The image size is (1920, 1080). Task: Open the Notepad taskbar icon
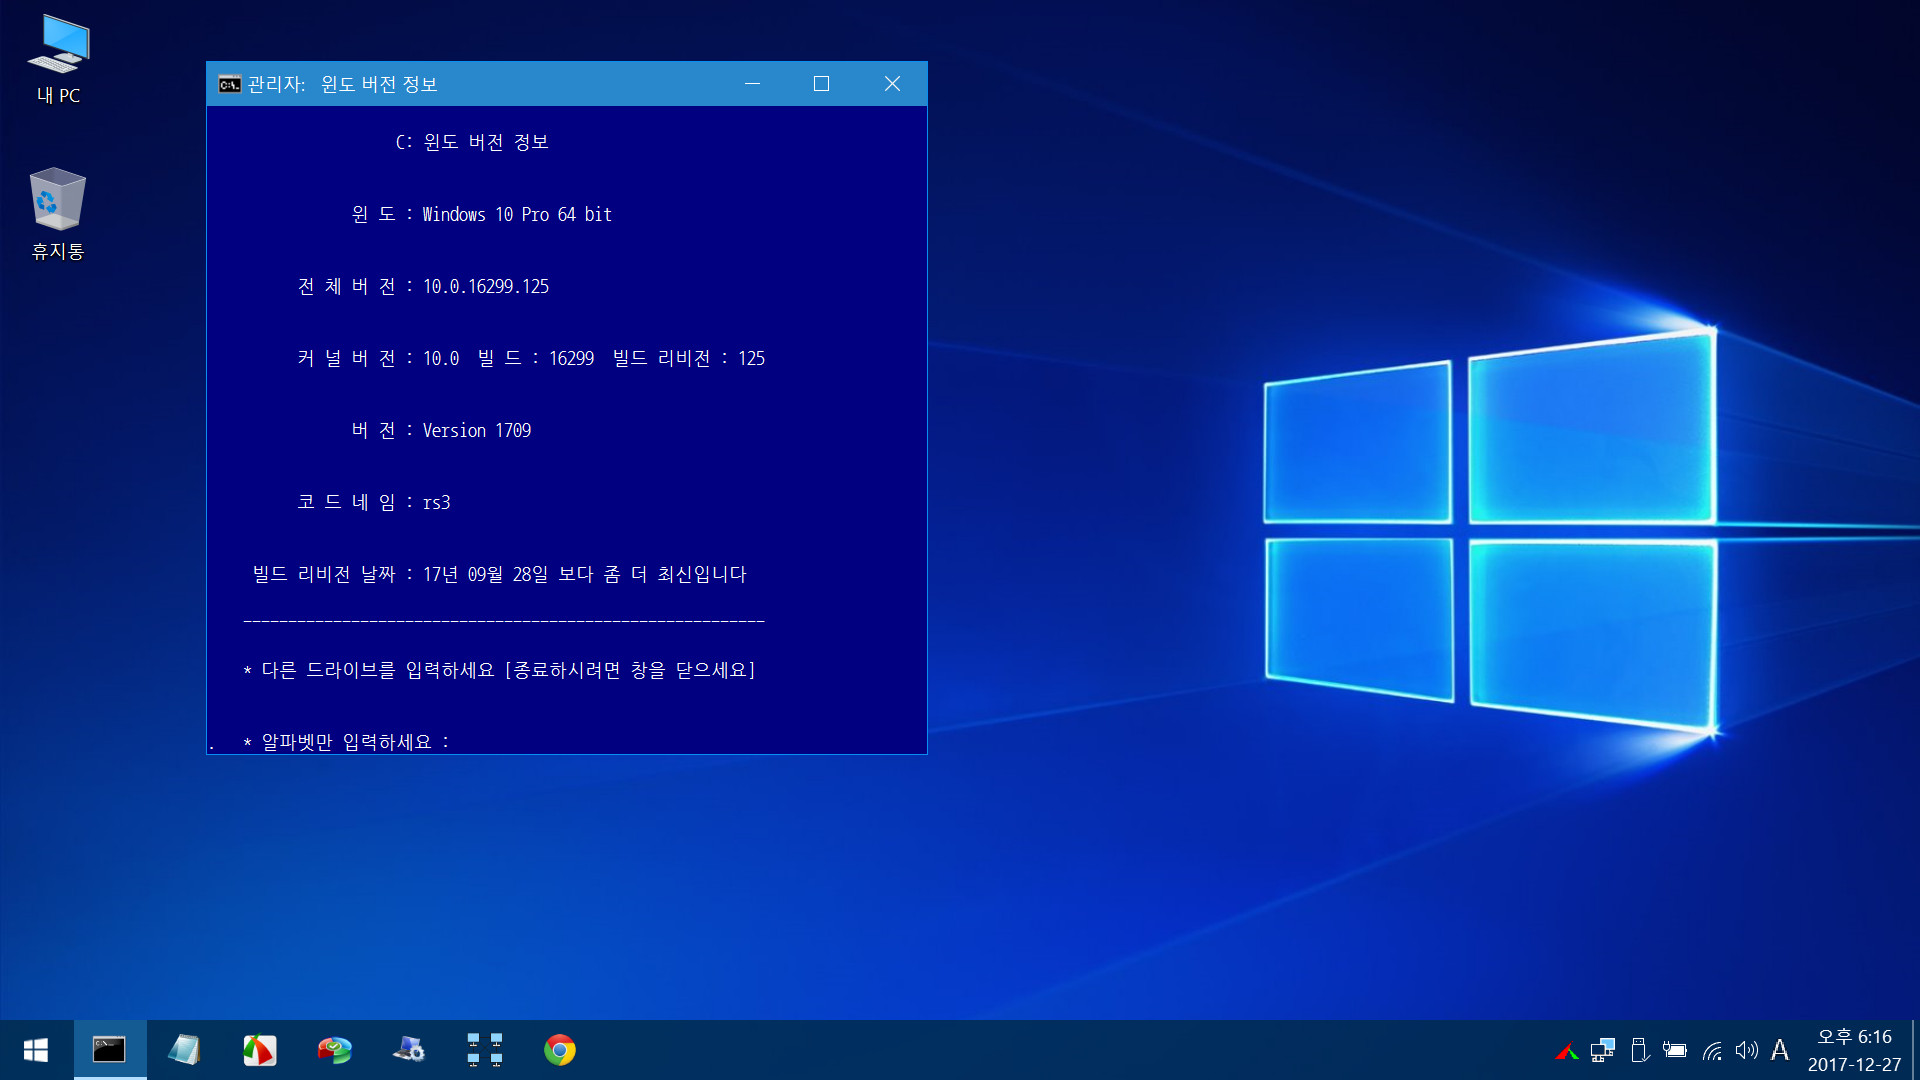pyautogui.click(x=184, y=1050)
